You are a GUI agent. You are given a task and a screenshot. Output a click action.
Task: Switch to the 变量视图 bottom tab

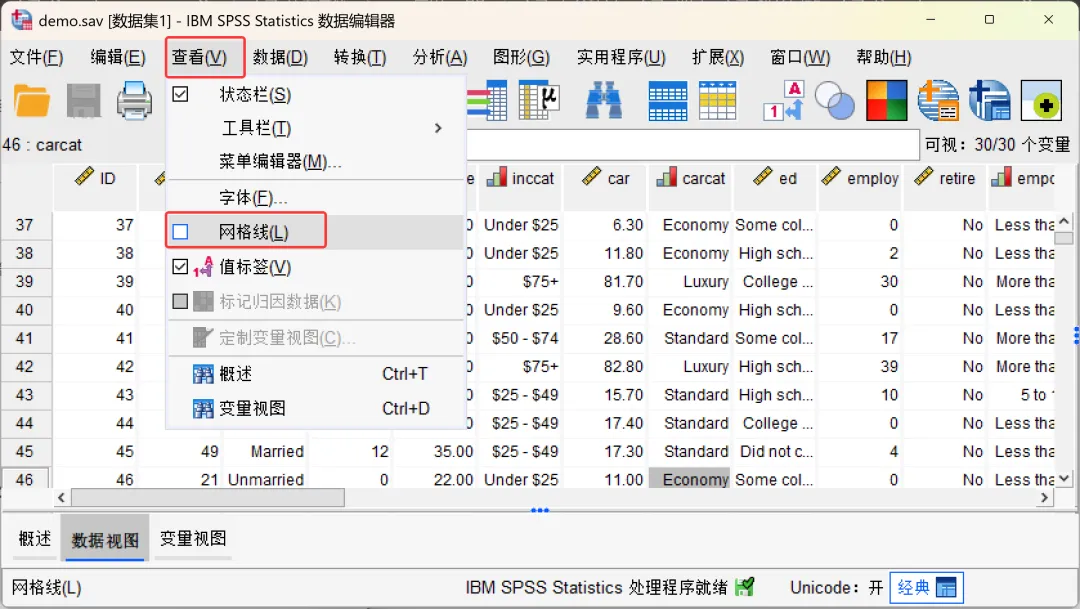click(x=193, y=539)
